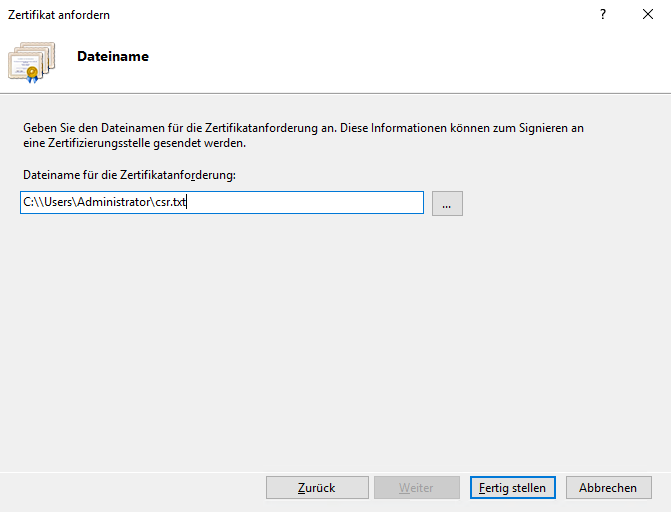Cancel the request with Abbrechen
This screenshot has height=512, width=671.
point(608,488)
